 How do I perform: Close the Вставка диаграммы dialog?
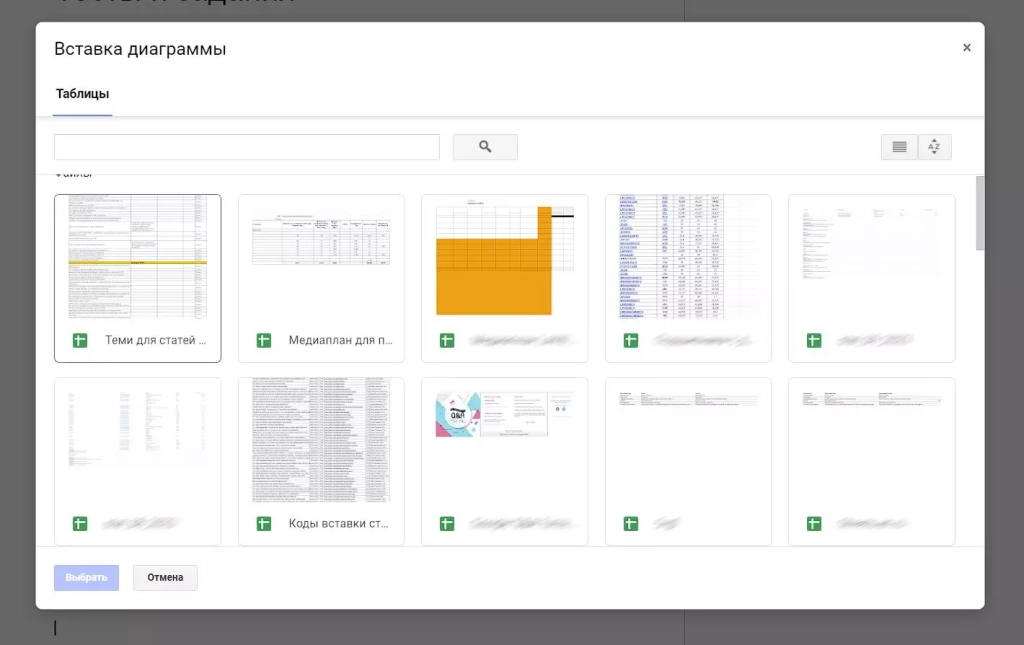coord(966,48)
